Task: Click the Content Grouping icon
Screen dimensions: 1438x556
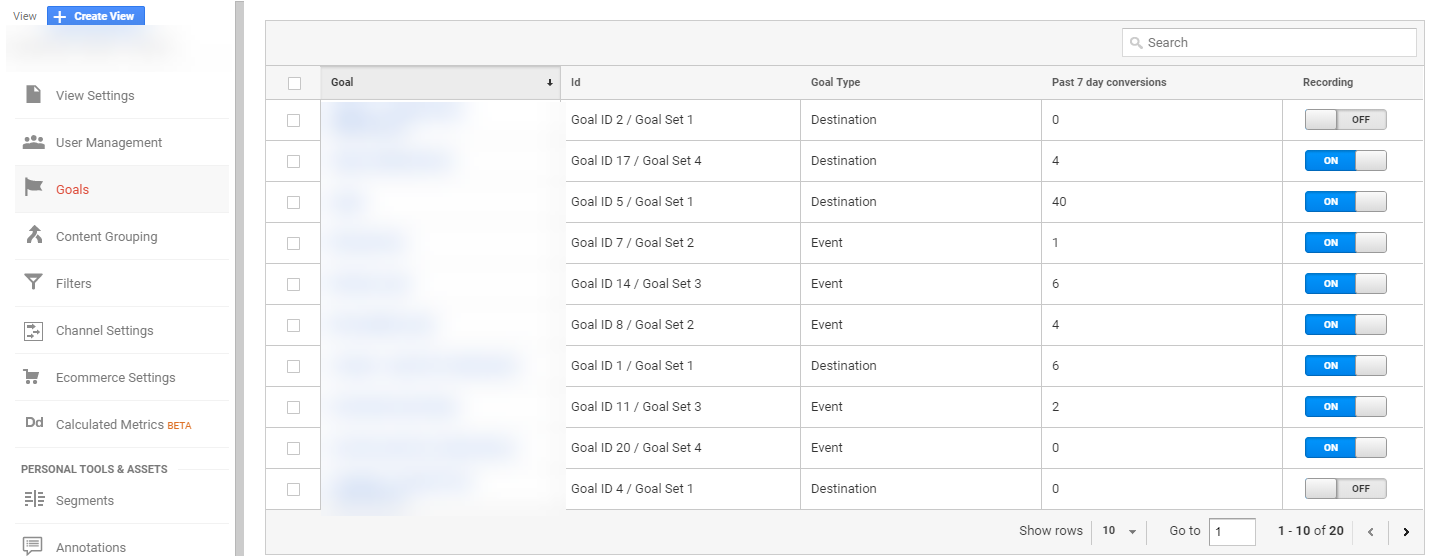Action: (x=34, y=235)
